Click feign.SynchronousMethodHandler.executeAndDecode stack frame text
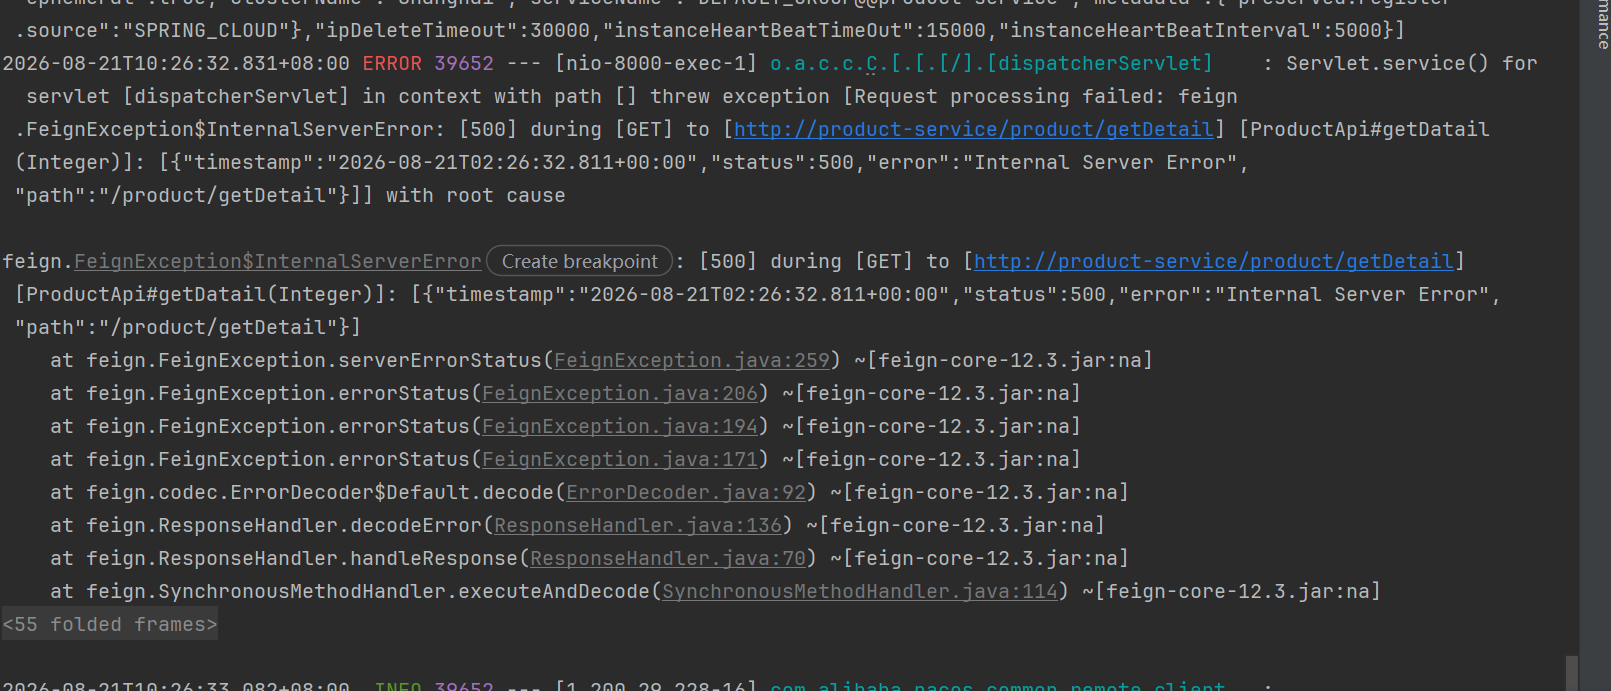The width and height of the screenshot is (1611, 691). point(368,591)
